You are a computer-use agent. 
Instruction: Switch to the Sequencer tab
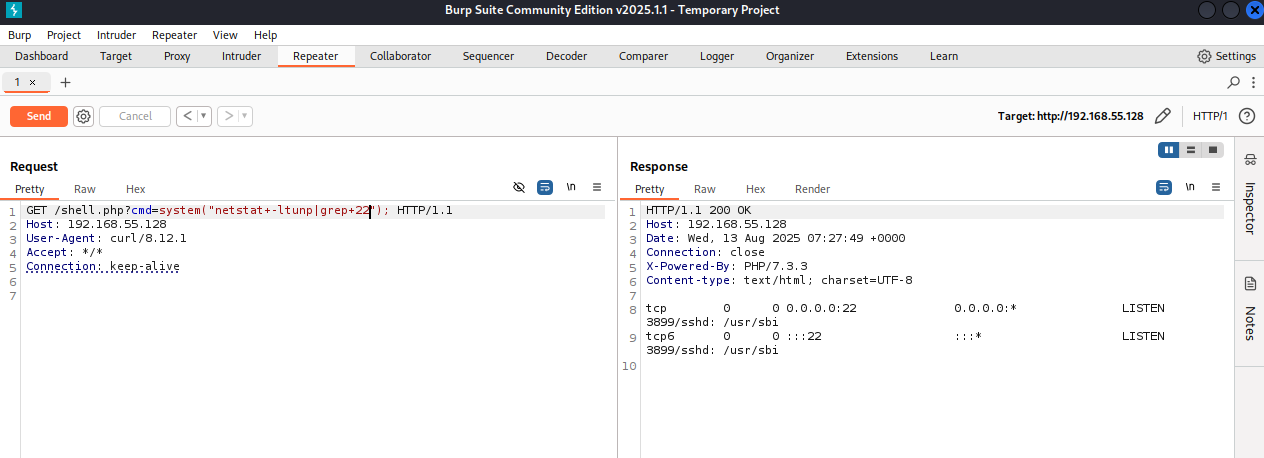click(488, 56)
